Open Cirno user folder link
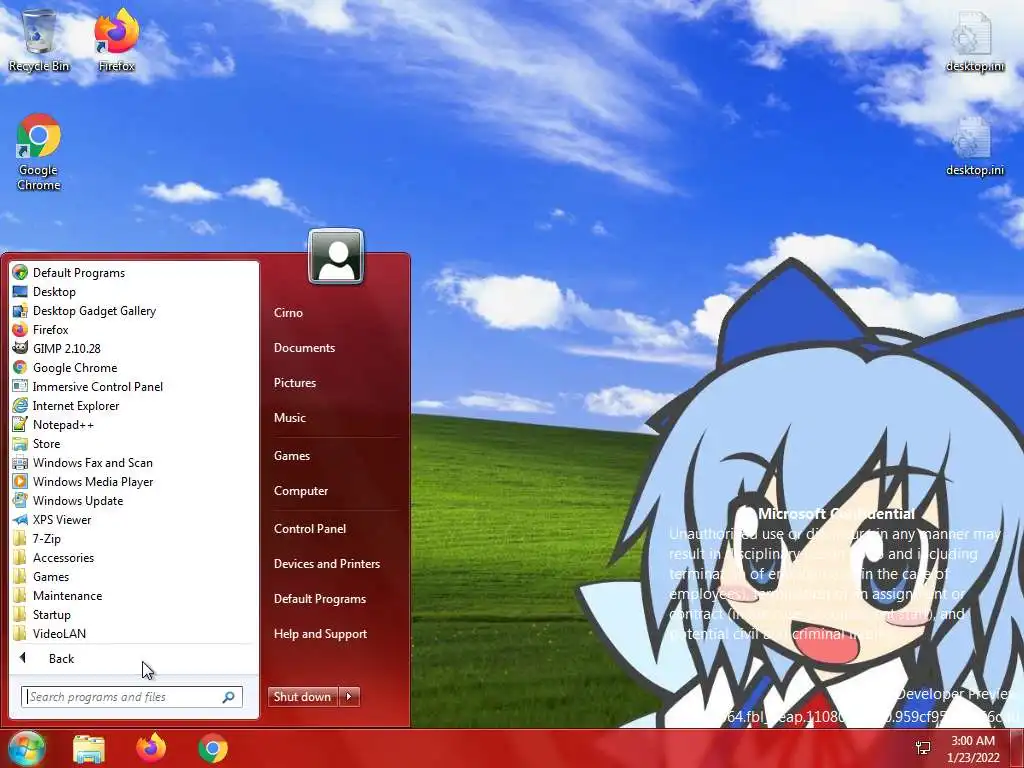 (x=288, y=312)
